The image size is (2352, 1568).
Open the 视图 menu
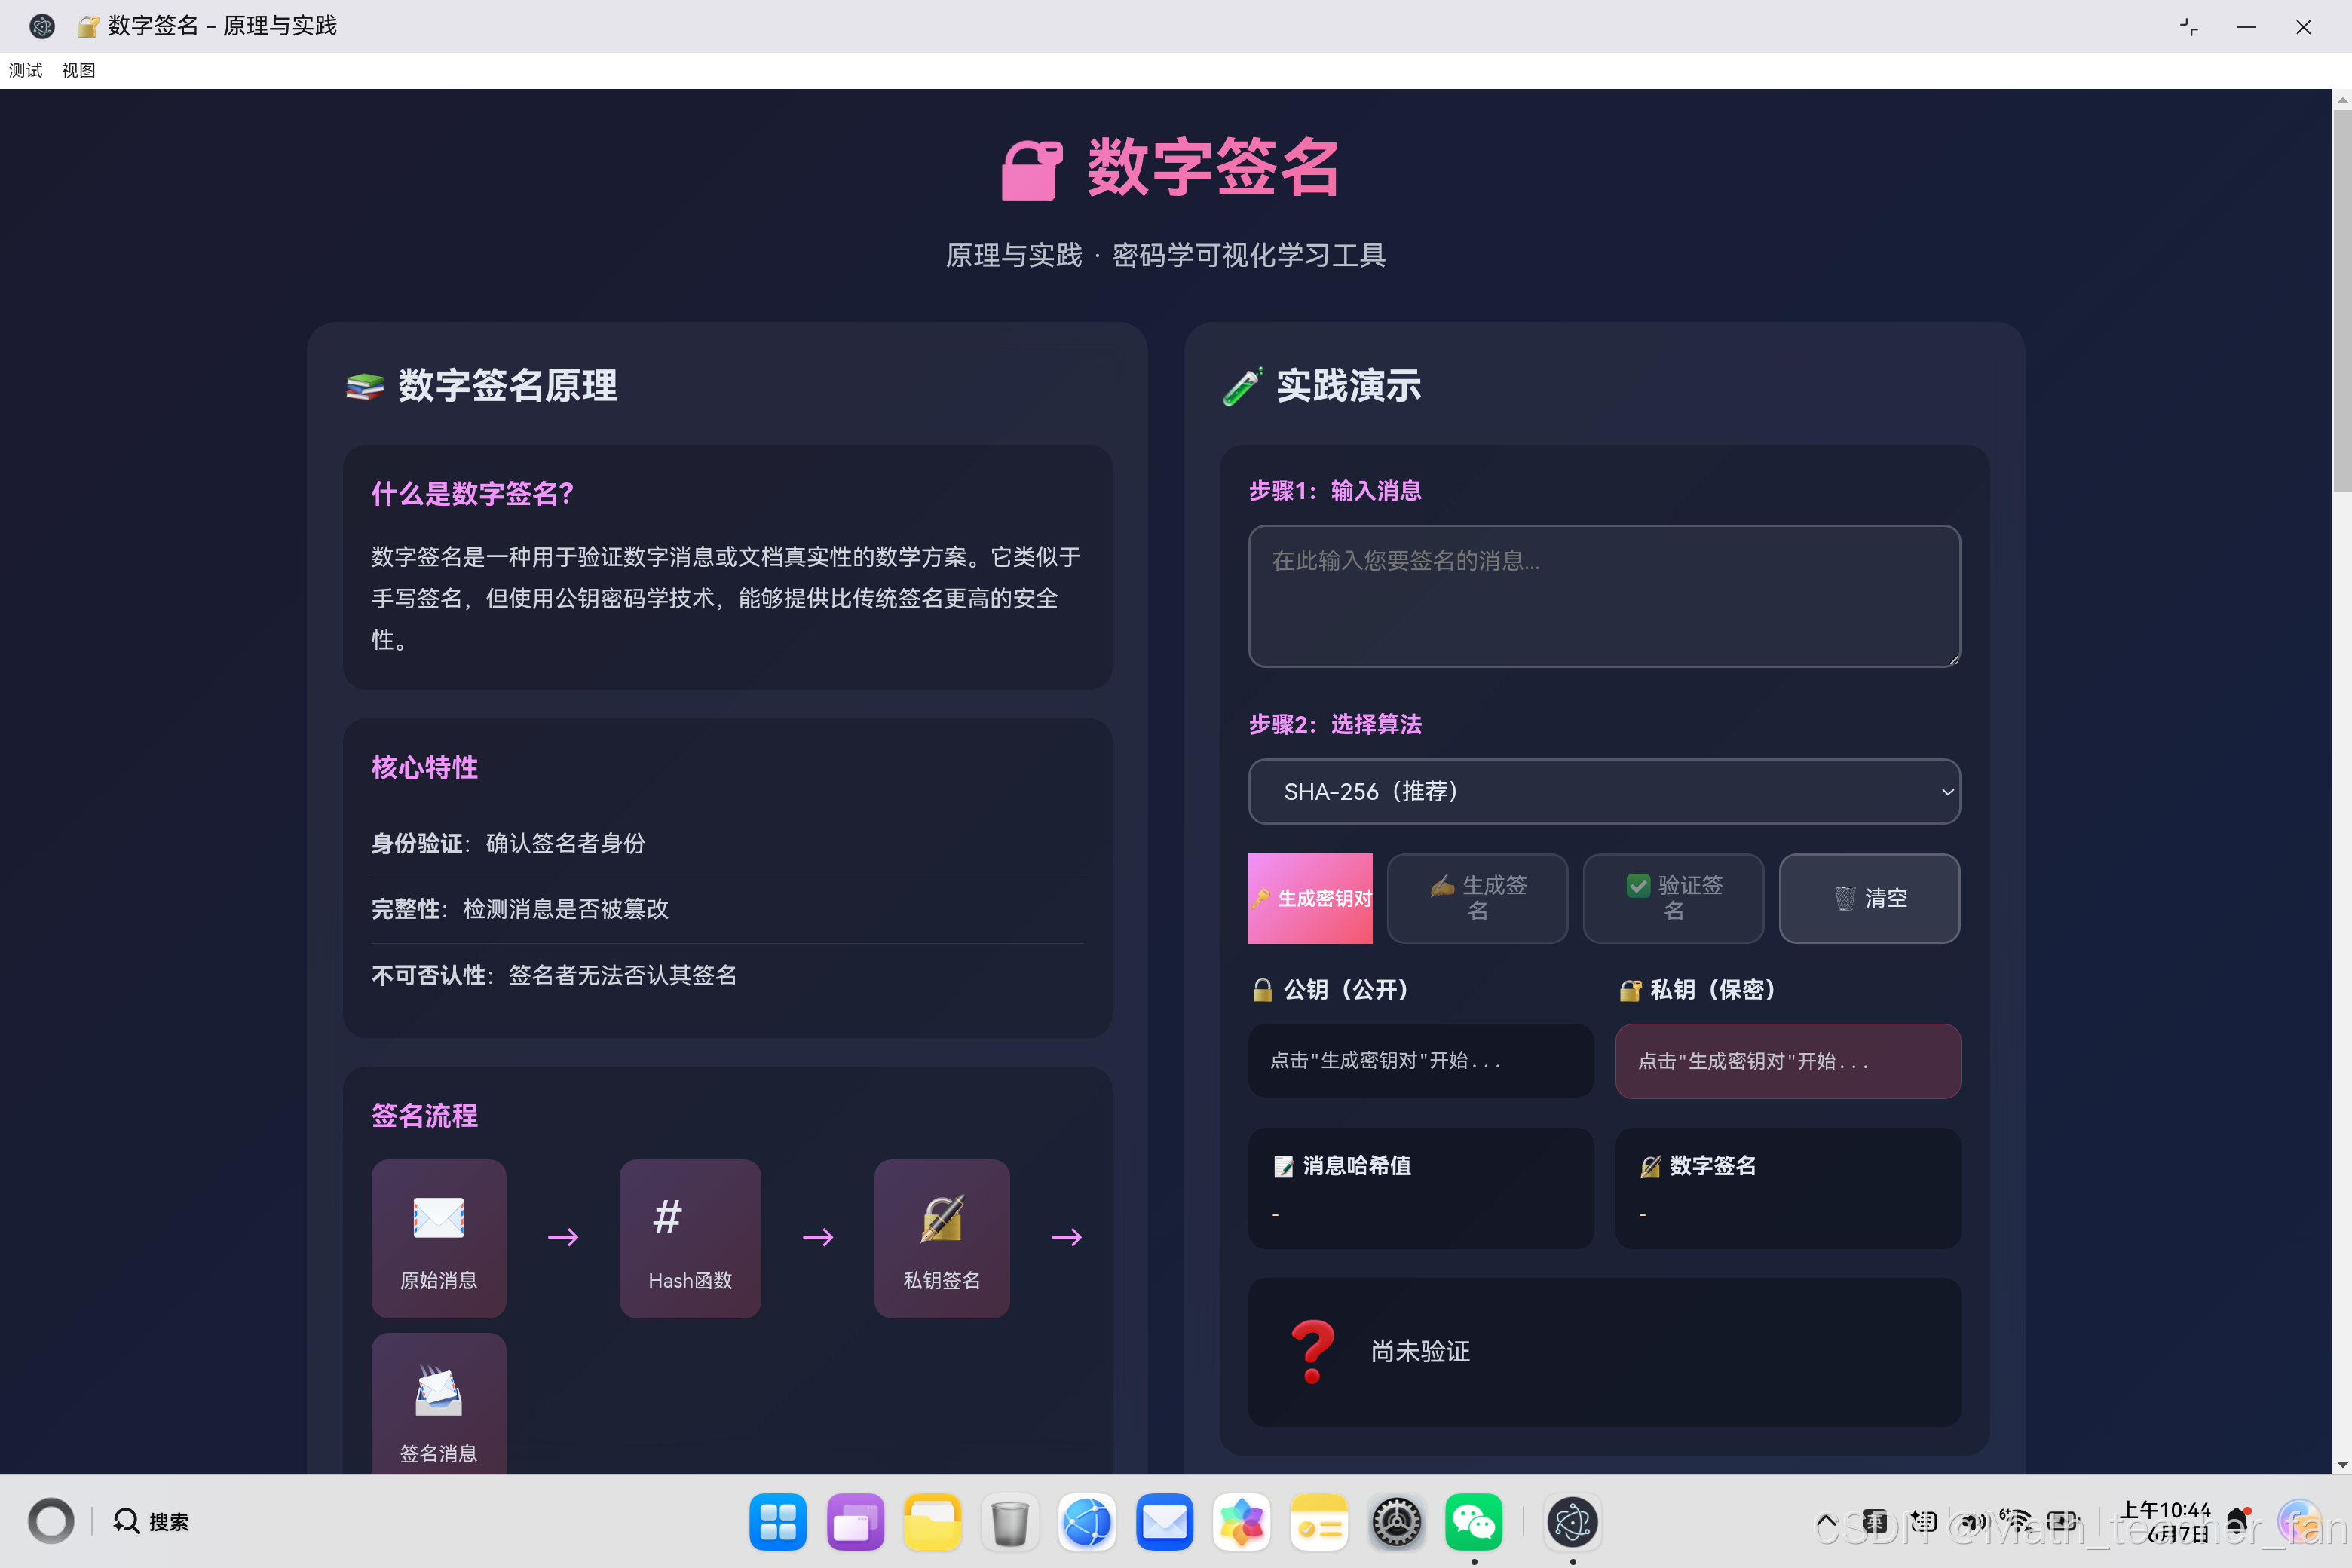tap(78, 70)
